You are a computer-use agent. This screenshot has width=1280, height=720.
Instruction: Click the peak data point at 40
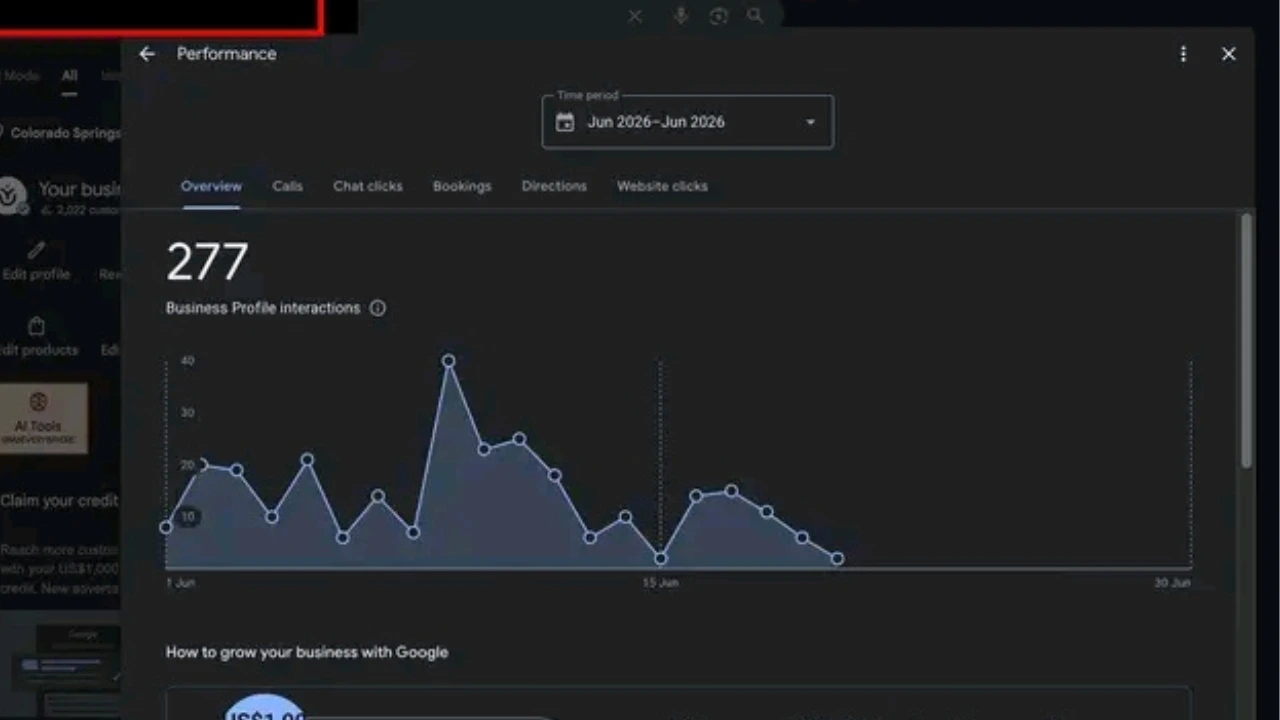[449, 361]
